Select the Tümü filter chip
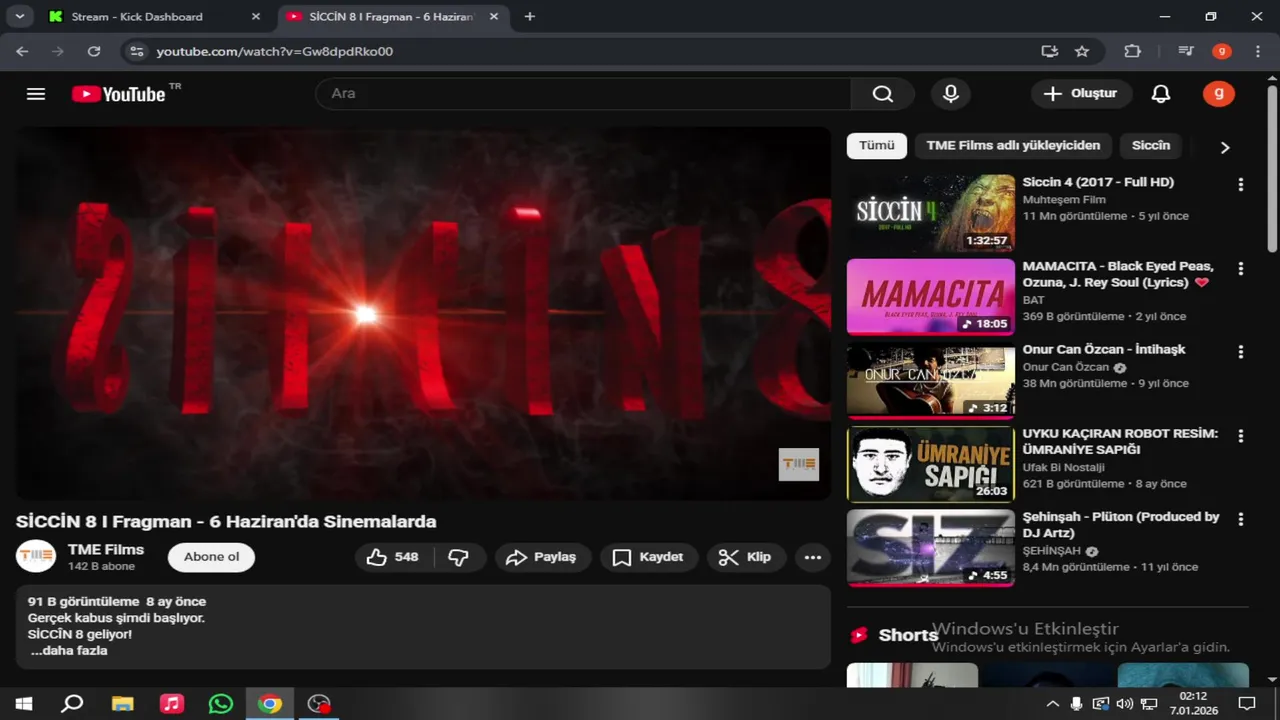The height and width of the screenshot is (720, 1280). pos(877,145)
